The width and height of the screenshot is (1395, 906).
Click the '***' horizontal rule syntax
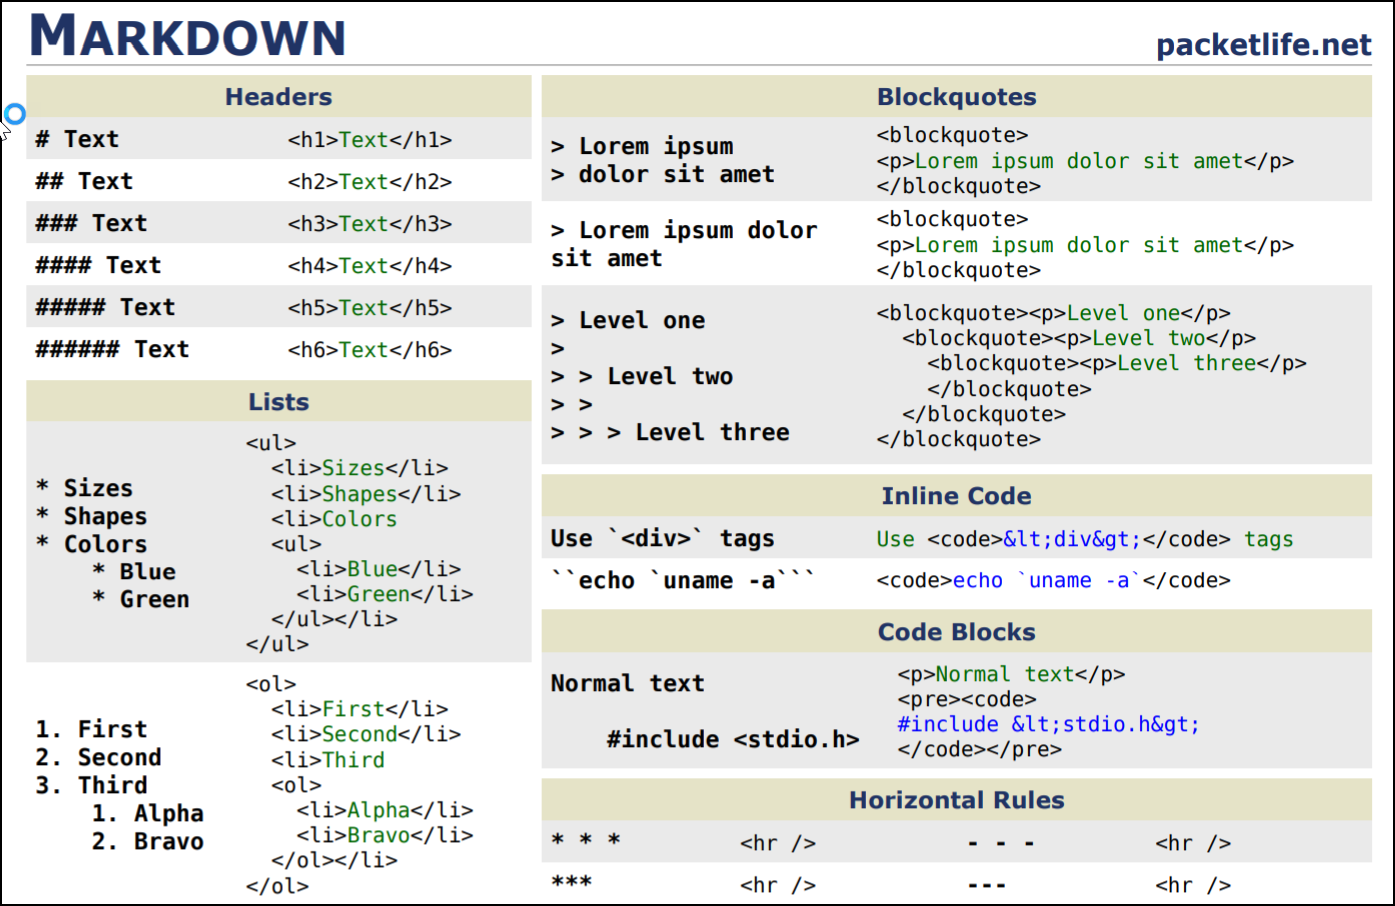pyautogui.click(x=571, y=882)
